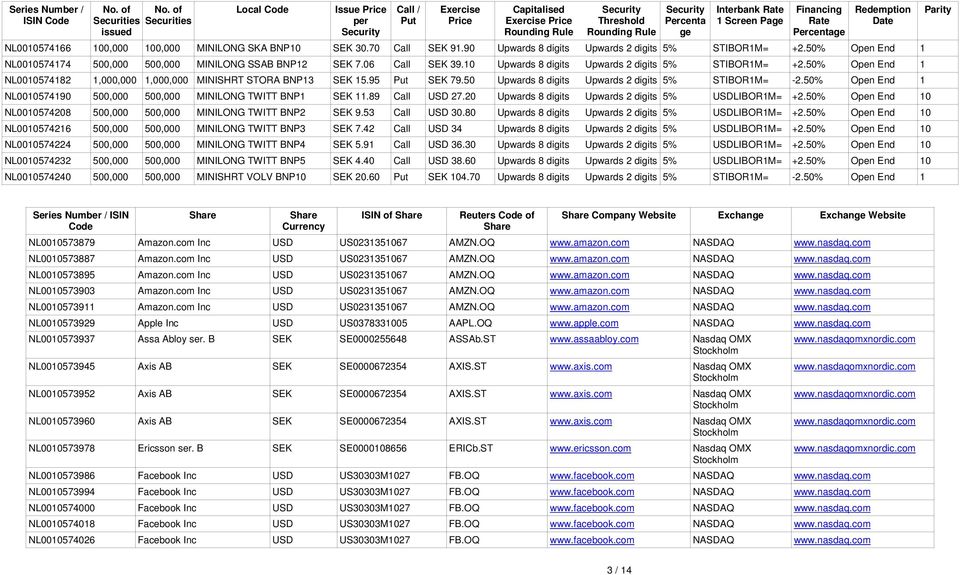Click the 1,000,000 No. of Securities issued cell
960x575 pixels.
[x=115, y=80]
